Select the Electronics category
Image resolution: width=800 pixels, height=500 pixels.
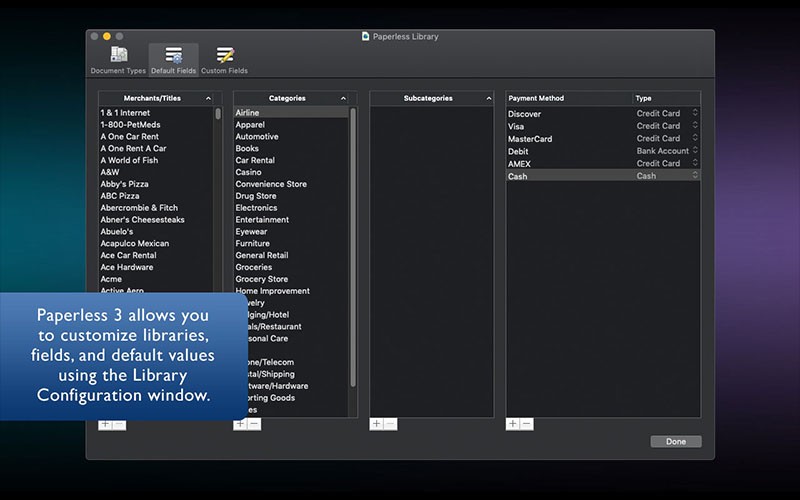(x=291, y=208)
